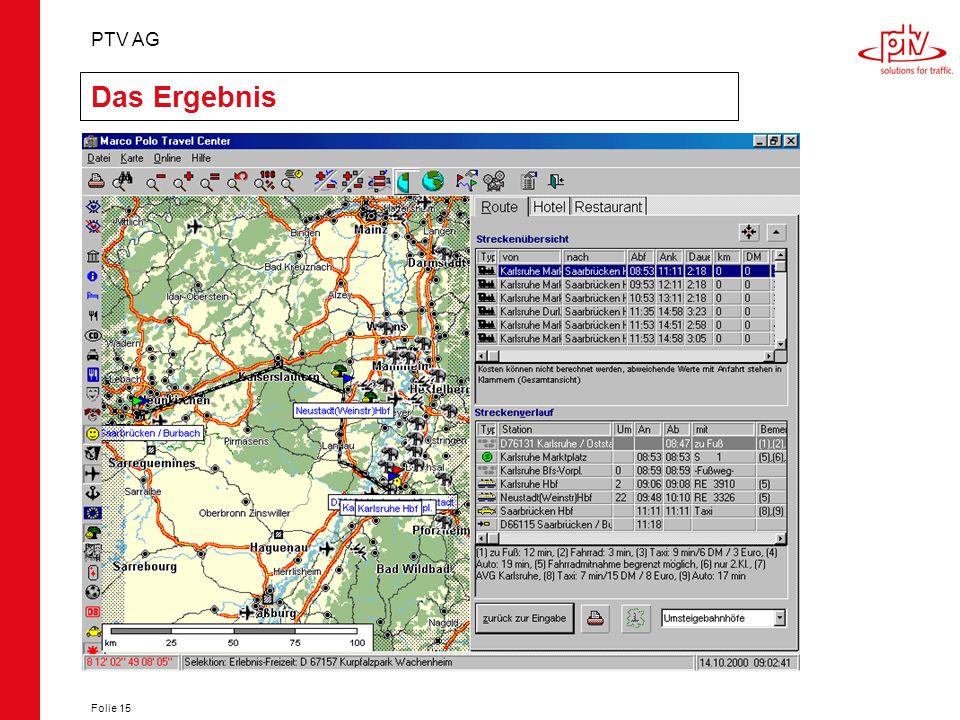Screen dimensions: 960x720
Task: Click Streckenübersicht horizontal scrollbar right arrow
Action: tap(769, 356)
